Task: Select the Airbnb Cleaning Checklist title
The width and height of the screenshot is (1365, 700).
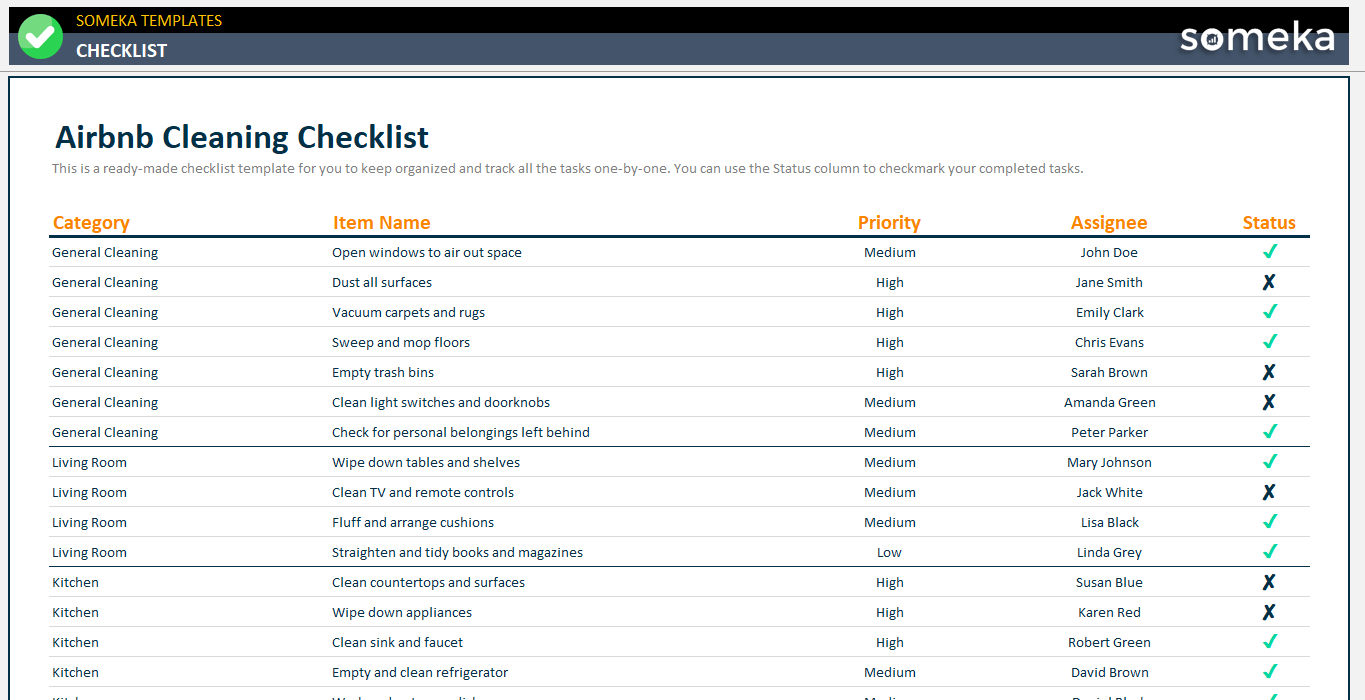Action: [242, 137]
